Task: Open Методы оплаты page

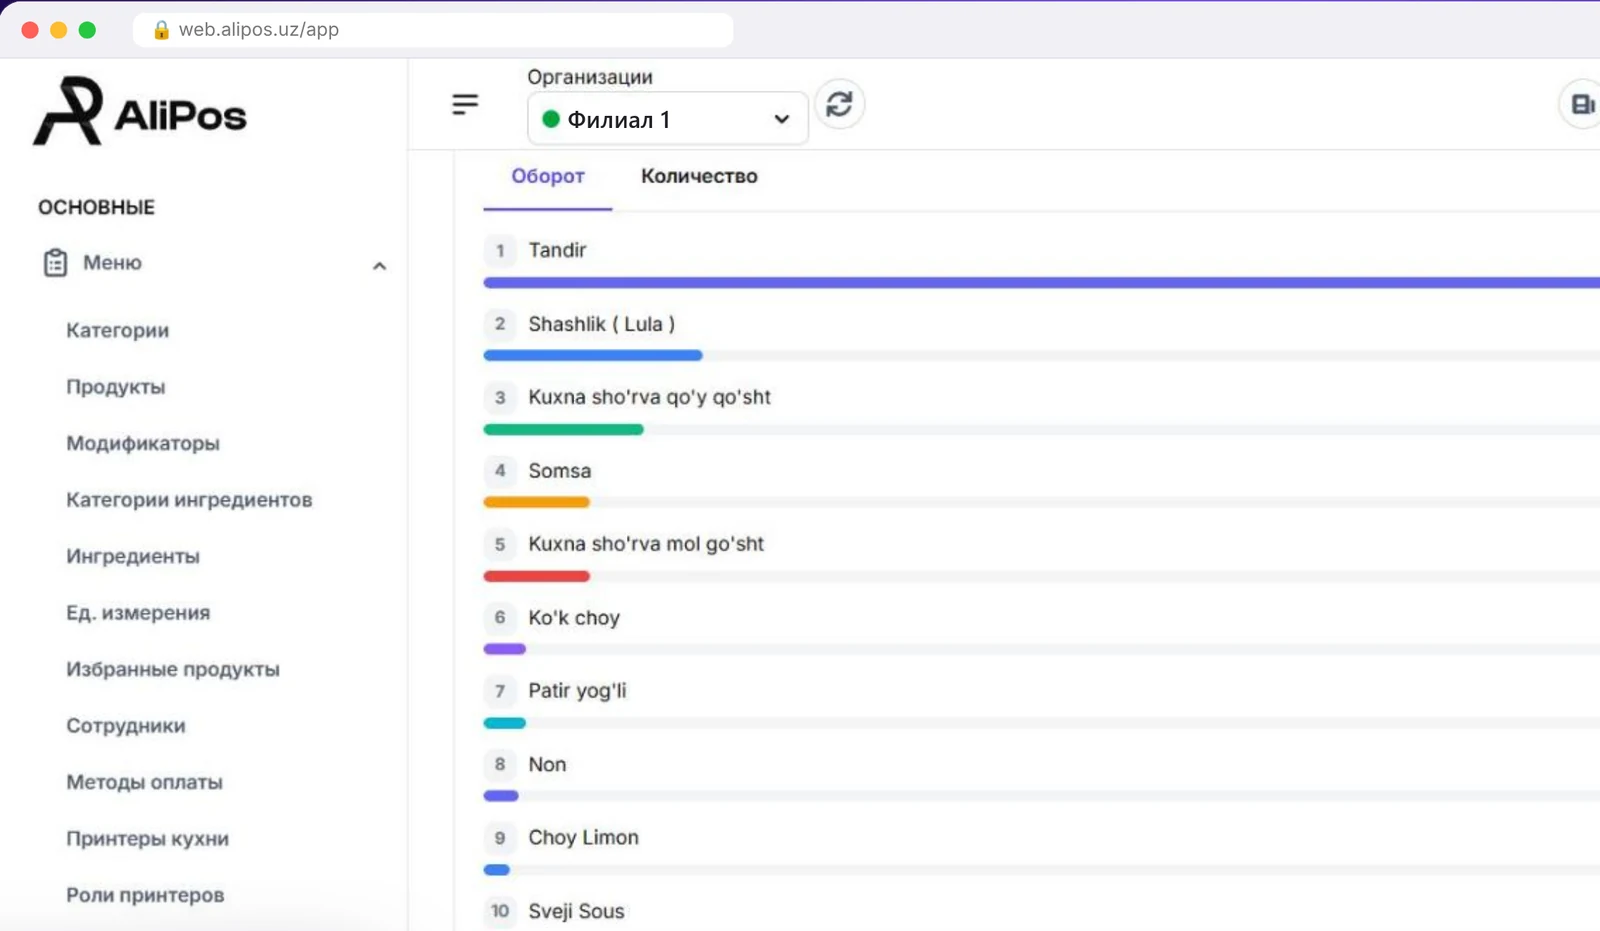Action: tap(144, 782)
